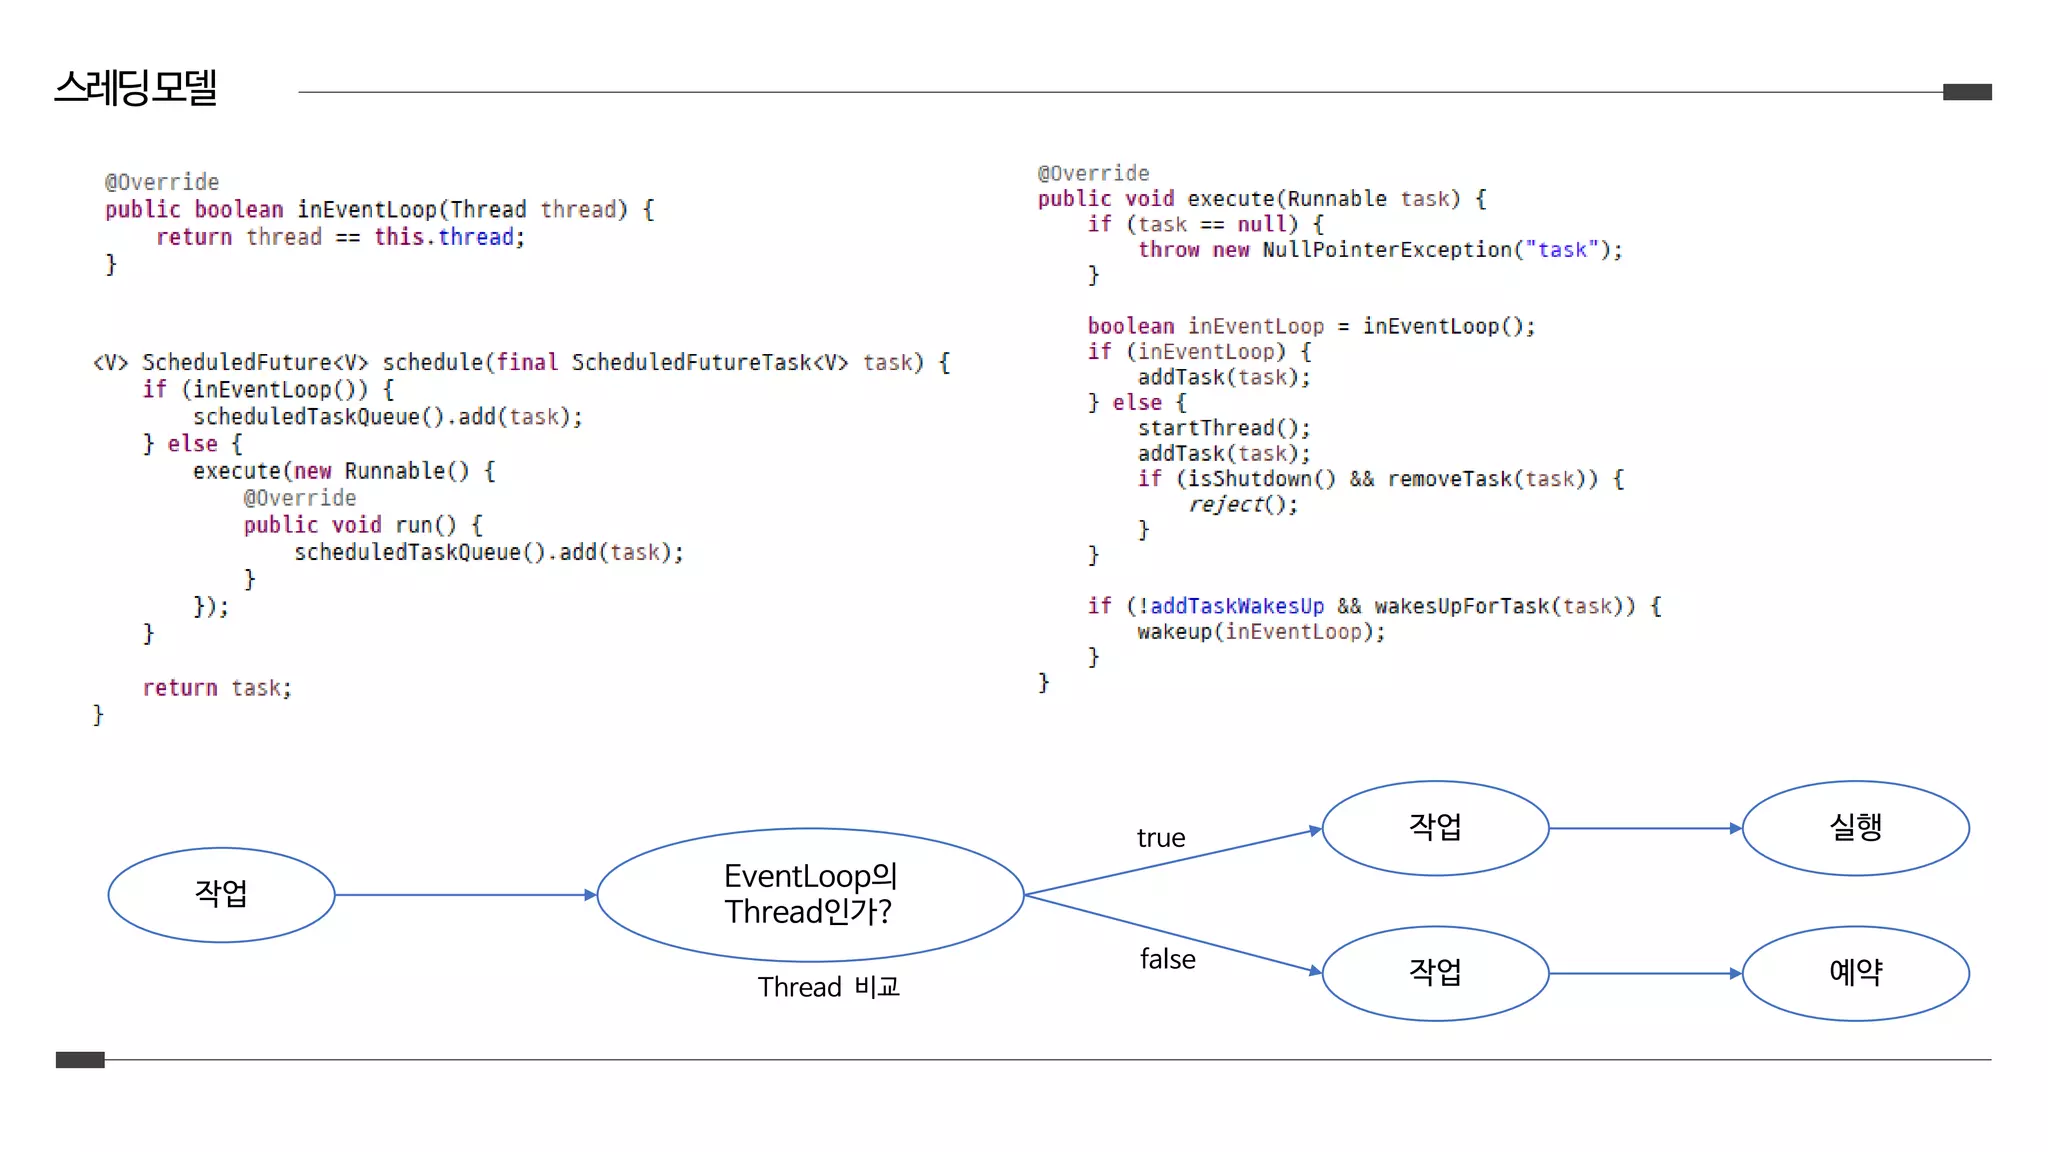Click the true arrow label
2048x1152 pixels.
click(1161, 838)
